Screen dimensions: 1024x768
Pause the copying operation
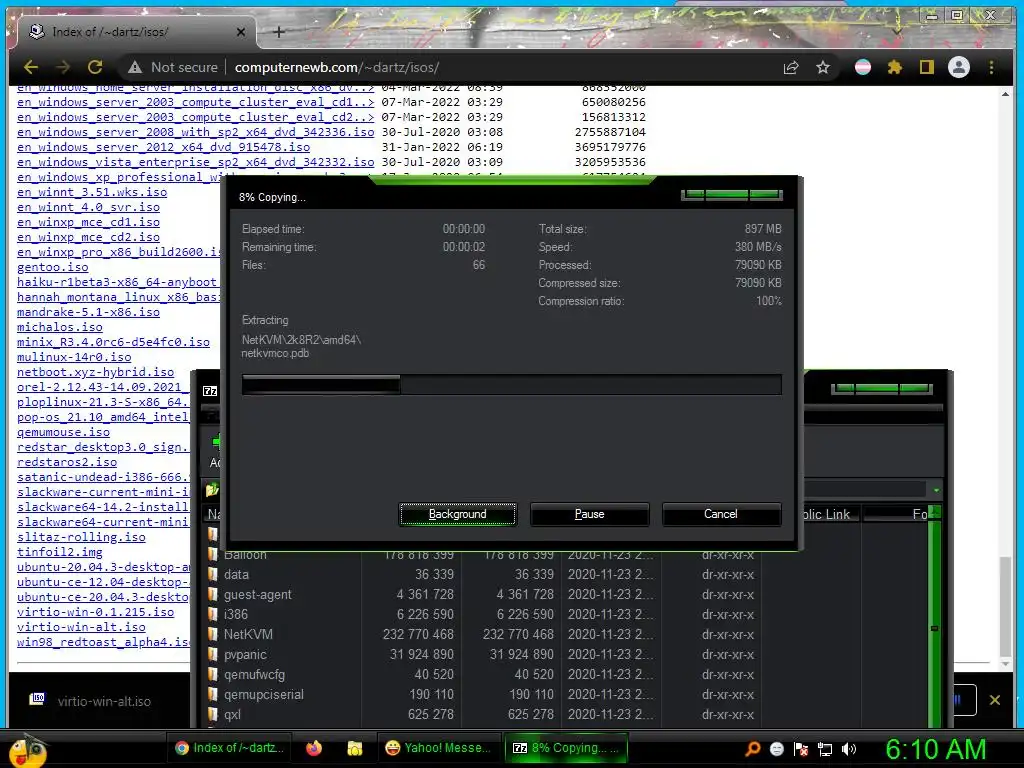(589, 514)
